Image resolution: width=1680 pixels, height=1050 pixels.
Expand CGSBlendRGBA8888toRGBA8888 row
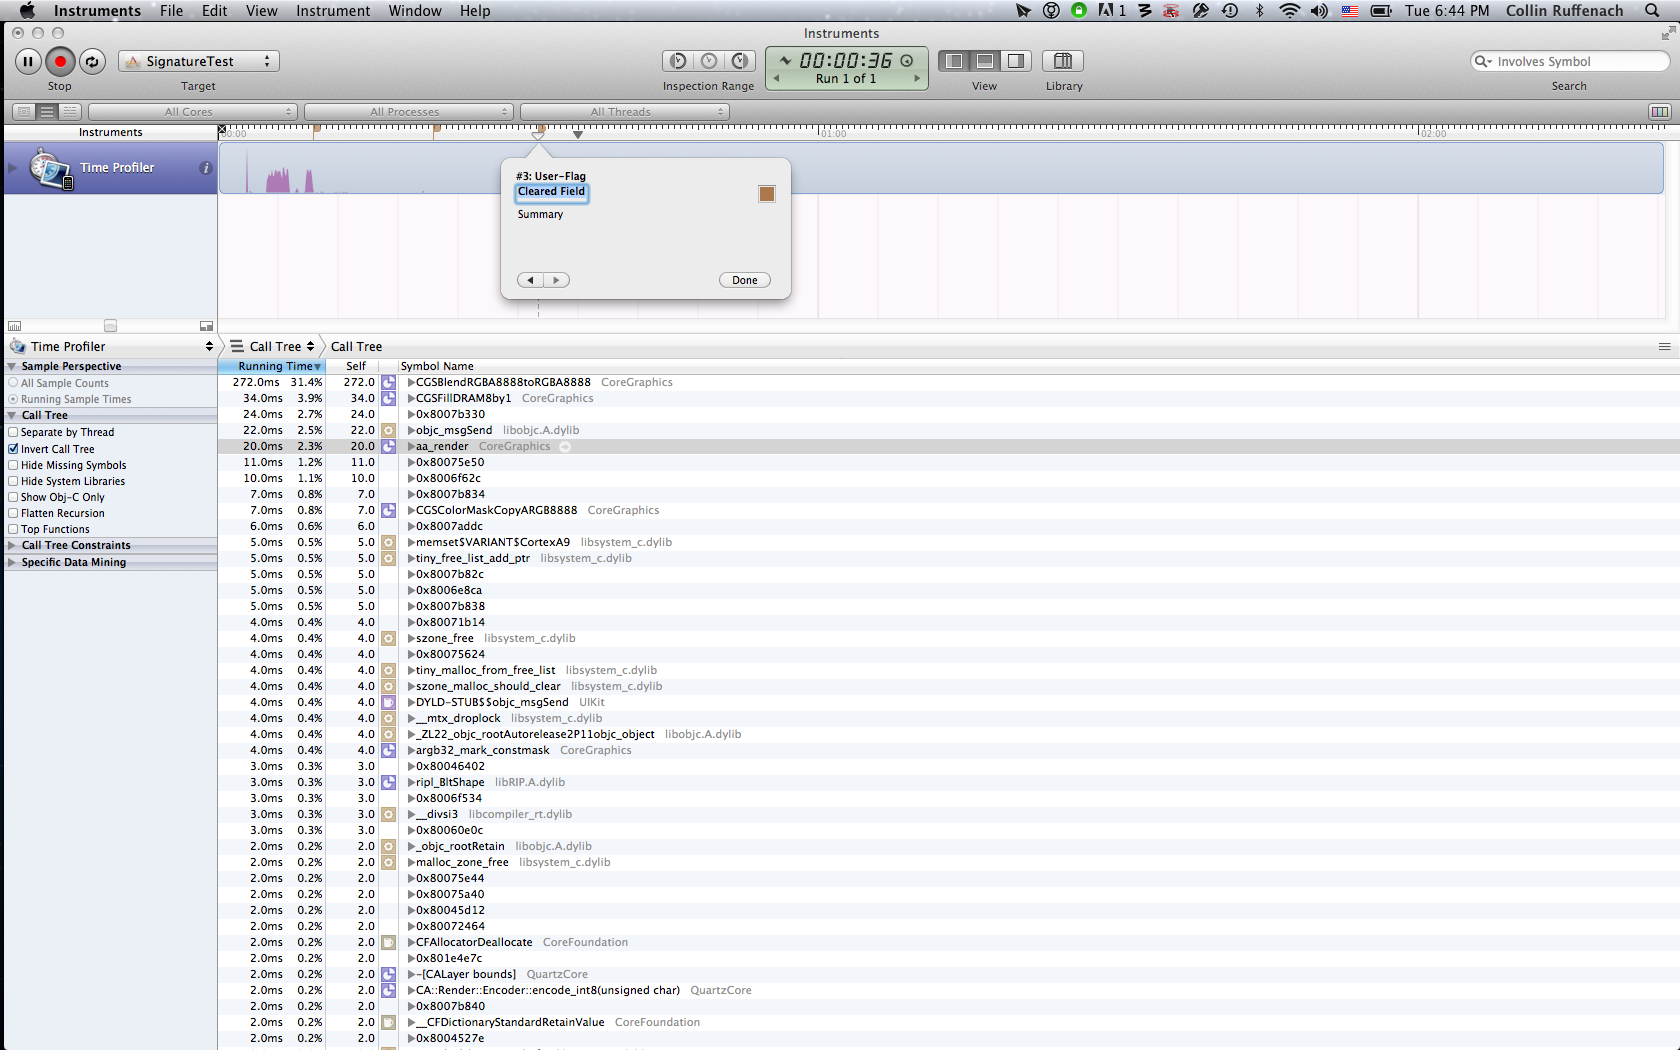pyautogui.click(x=411, y=382)
